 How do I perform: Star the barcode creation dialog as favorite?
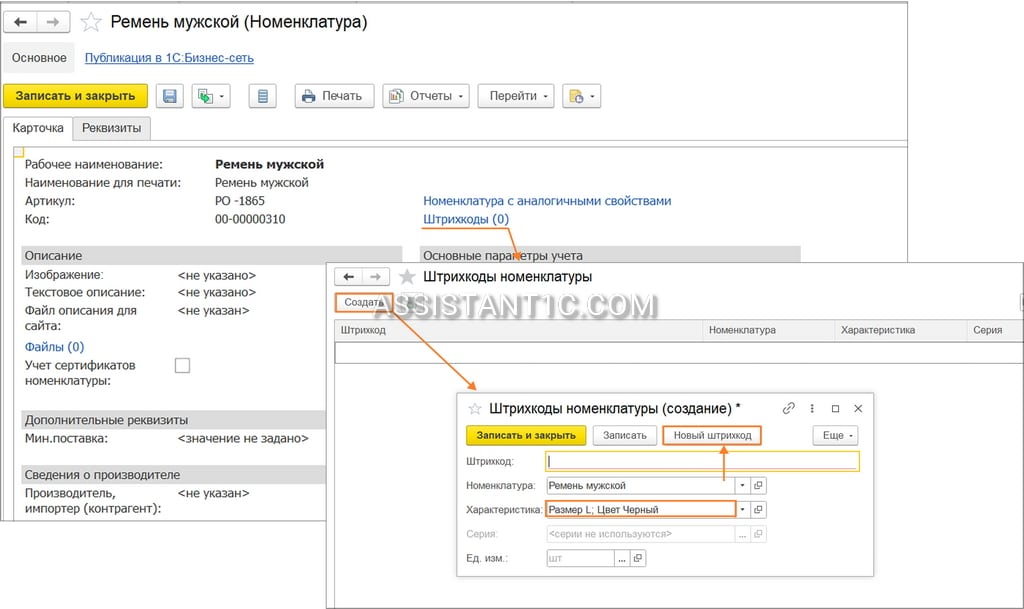(x=475, y=409)
